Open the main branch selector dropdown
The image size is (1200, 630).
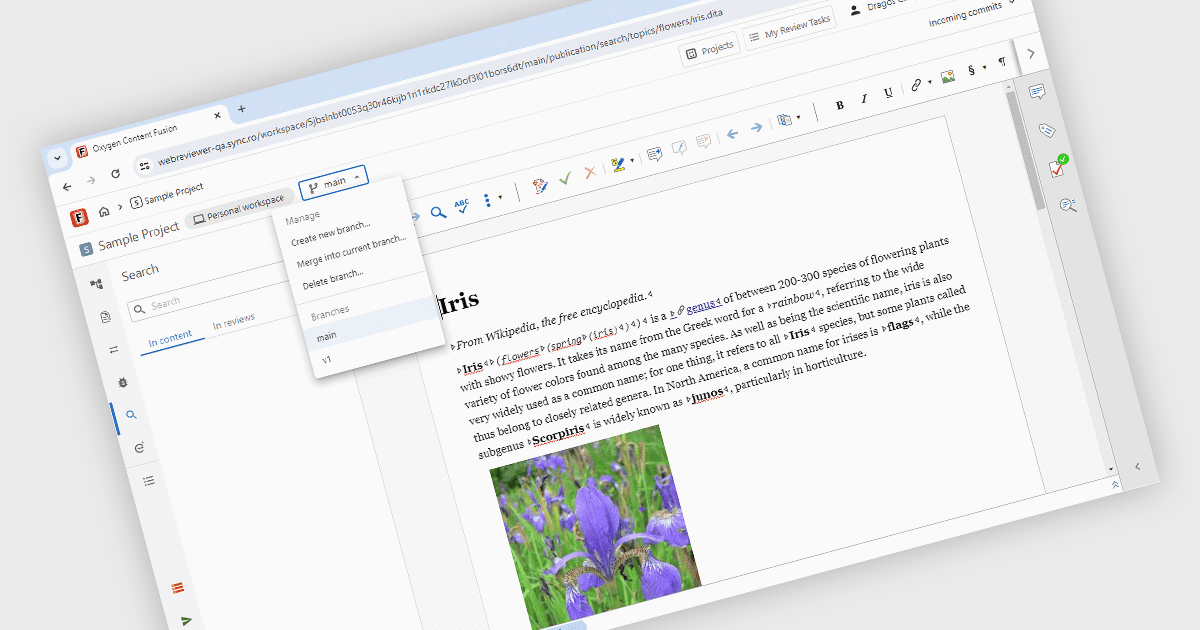(x=334, y=181)
